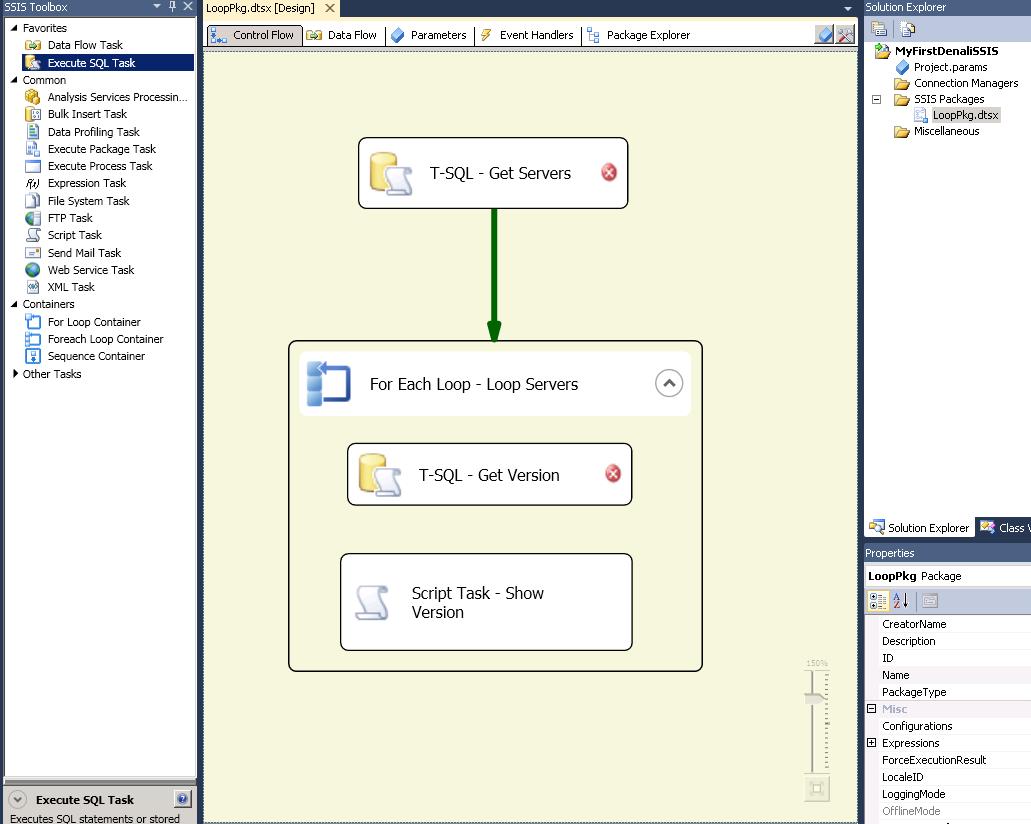Collapse the Favorites toolbox group
The width and height of the screenshot is (1031, 824).
tap(14, 28)
